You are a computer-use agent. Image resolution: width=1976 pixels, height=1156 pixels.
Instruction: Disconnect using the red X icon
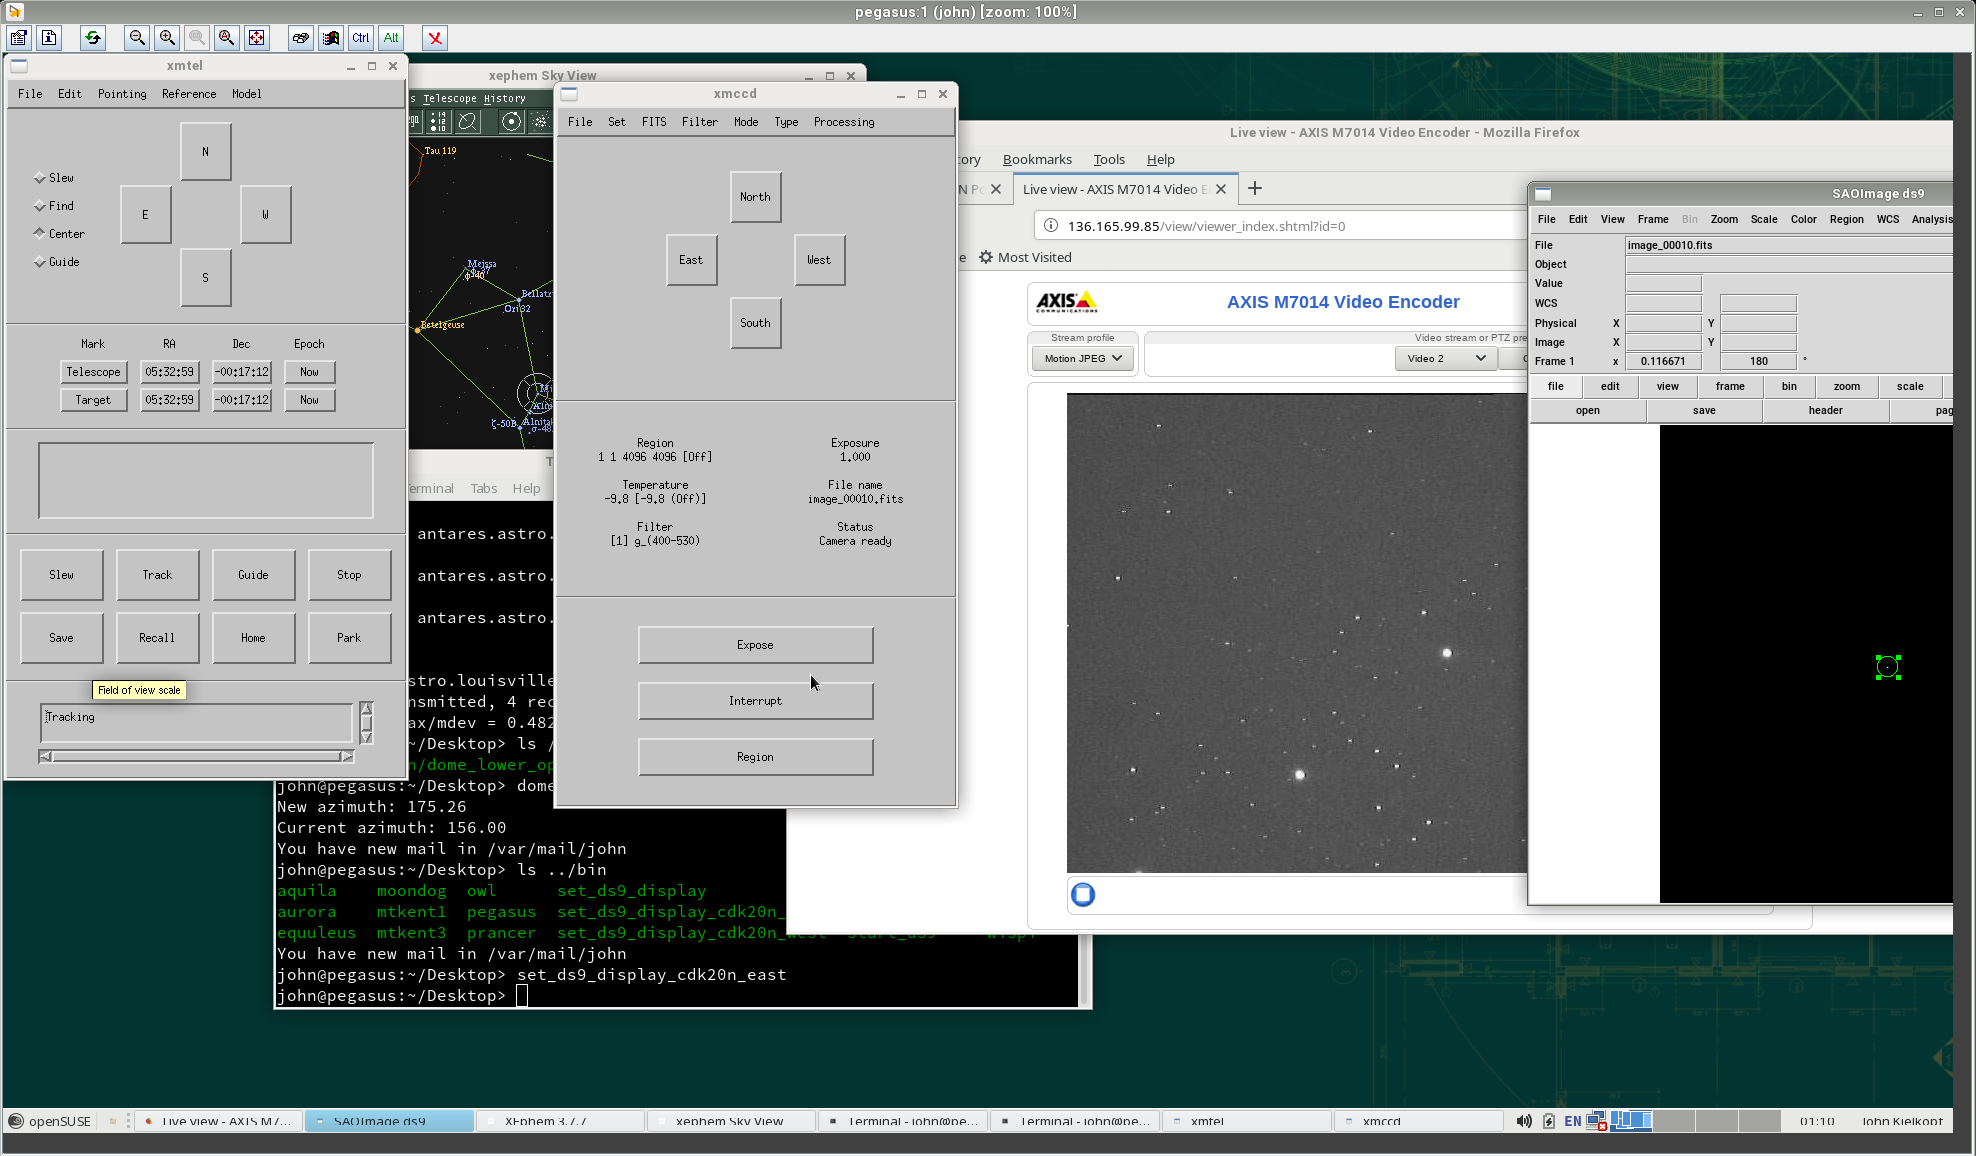coord(435,38)
